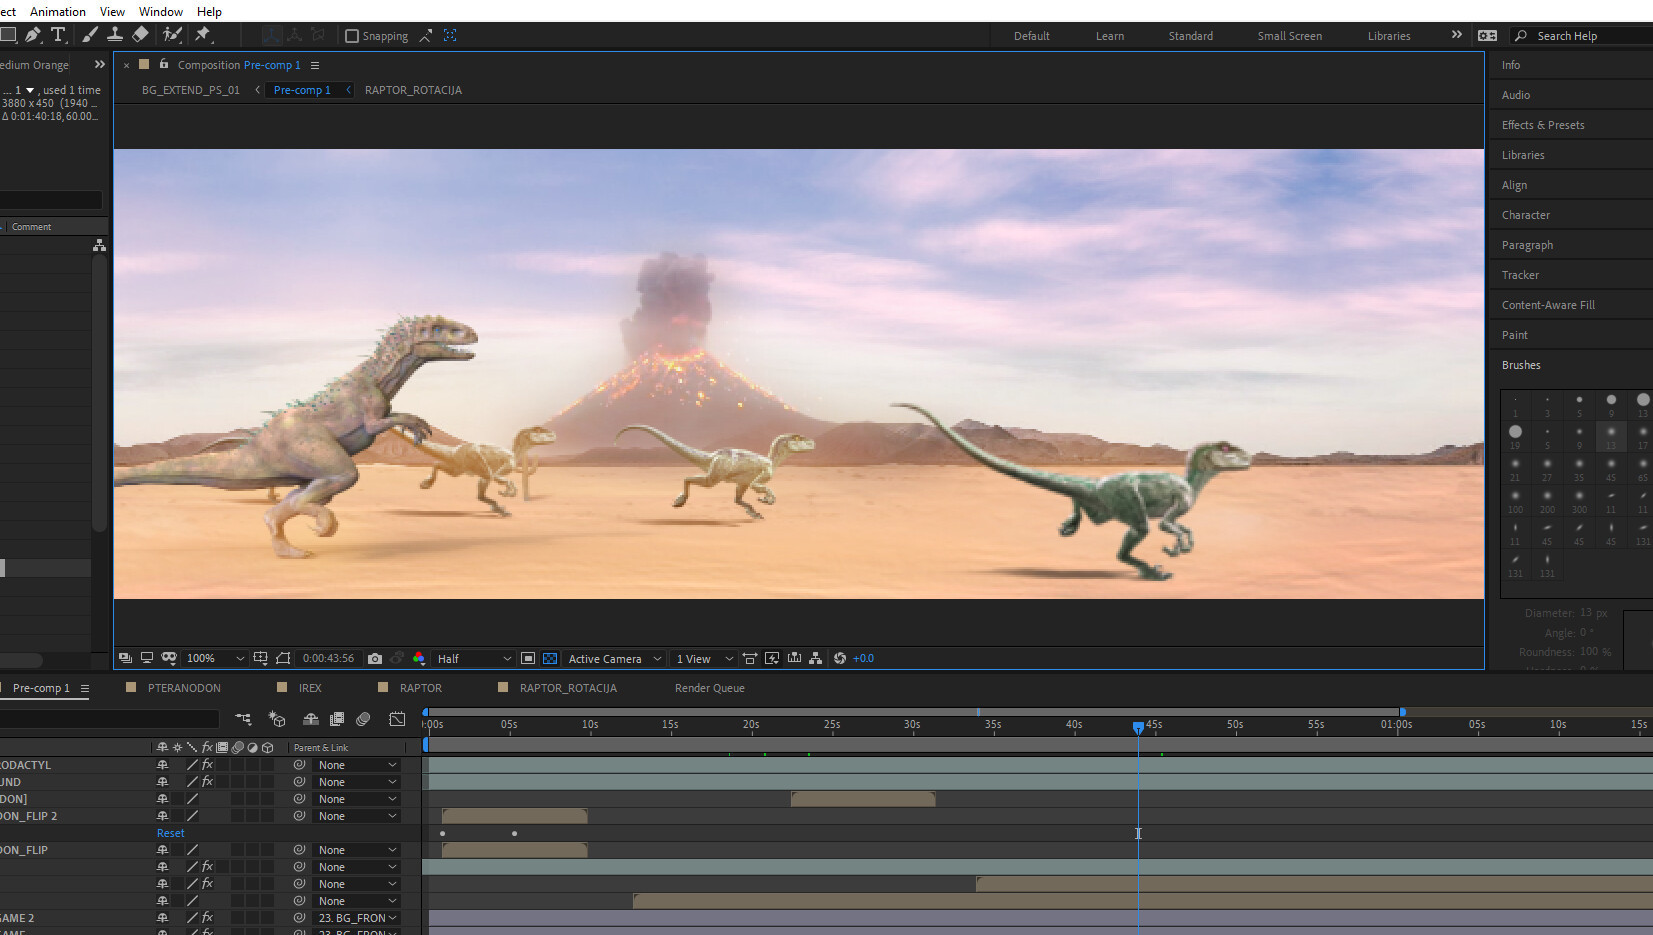Switch to the RAPTOR_ROTACIJA timeline tab
This screenshot has height=935, width=1653.
pyautogui.click(x=568, y=688)
